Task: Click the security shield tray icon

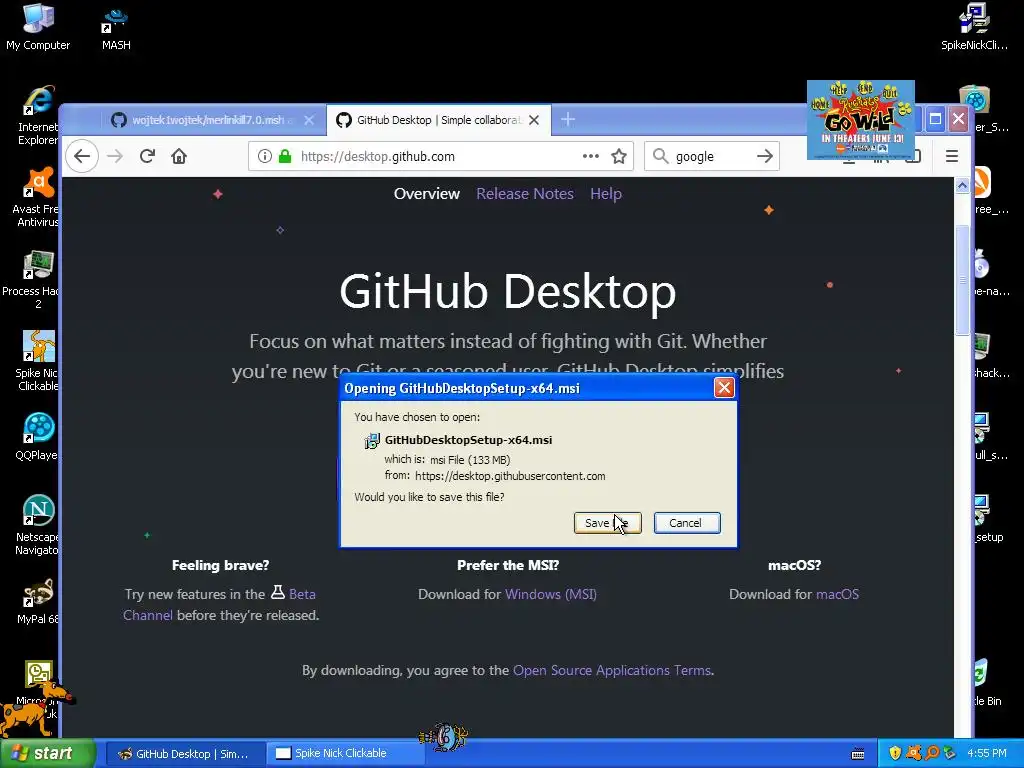Action: [895, 753]
